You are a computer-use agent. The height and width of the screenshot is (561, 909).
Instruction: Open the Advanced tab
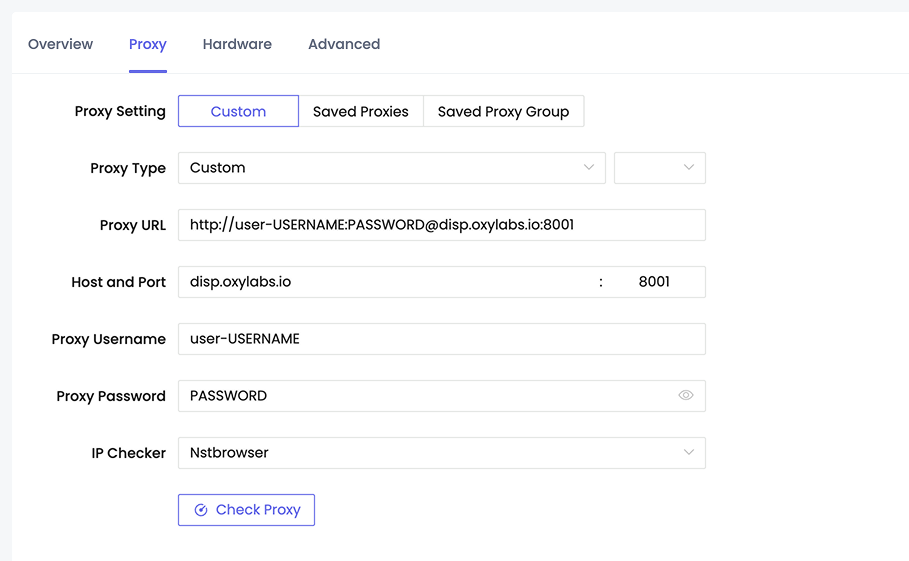tap(344, 44)
